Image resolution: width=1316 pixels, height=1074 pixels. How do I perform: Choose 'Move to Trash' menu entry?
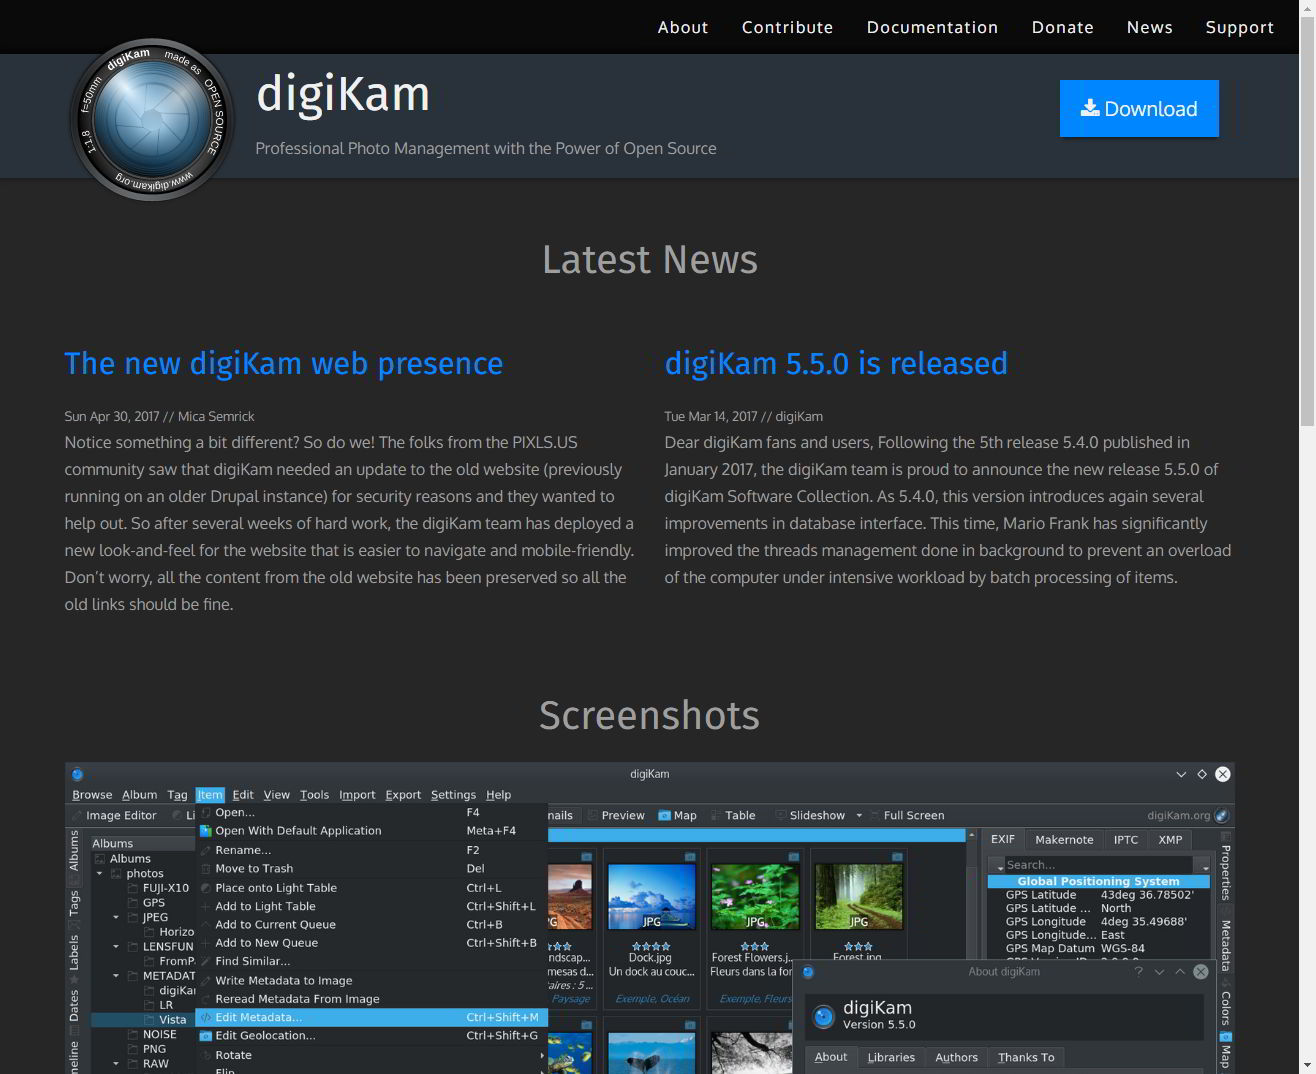tap(372, 869)
